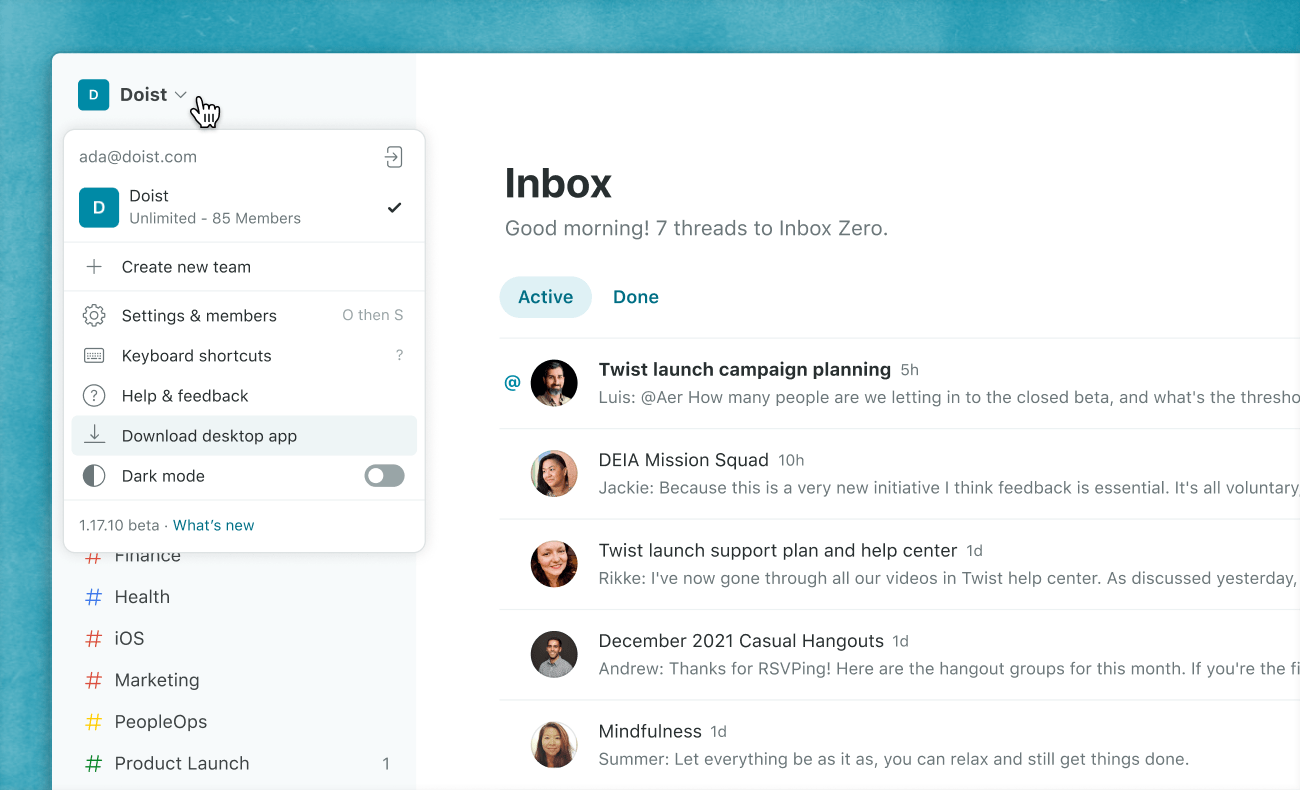The width and height of the screenshot is (1300, 790).
Task: Open the What's new link
Action: tap(214, 525)
